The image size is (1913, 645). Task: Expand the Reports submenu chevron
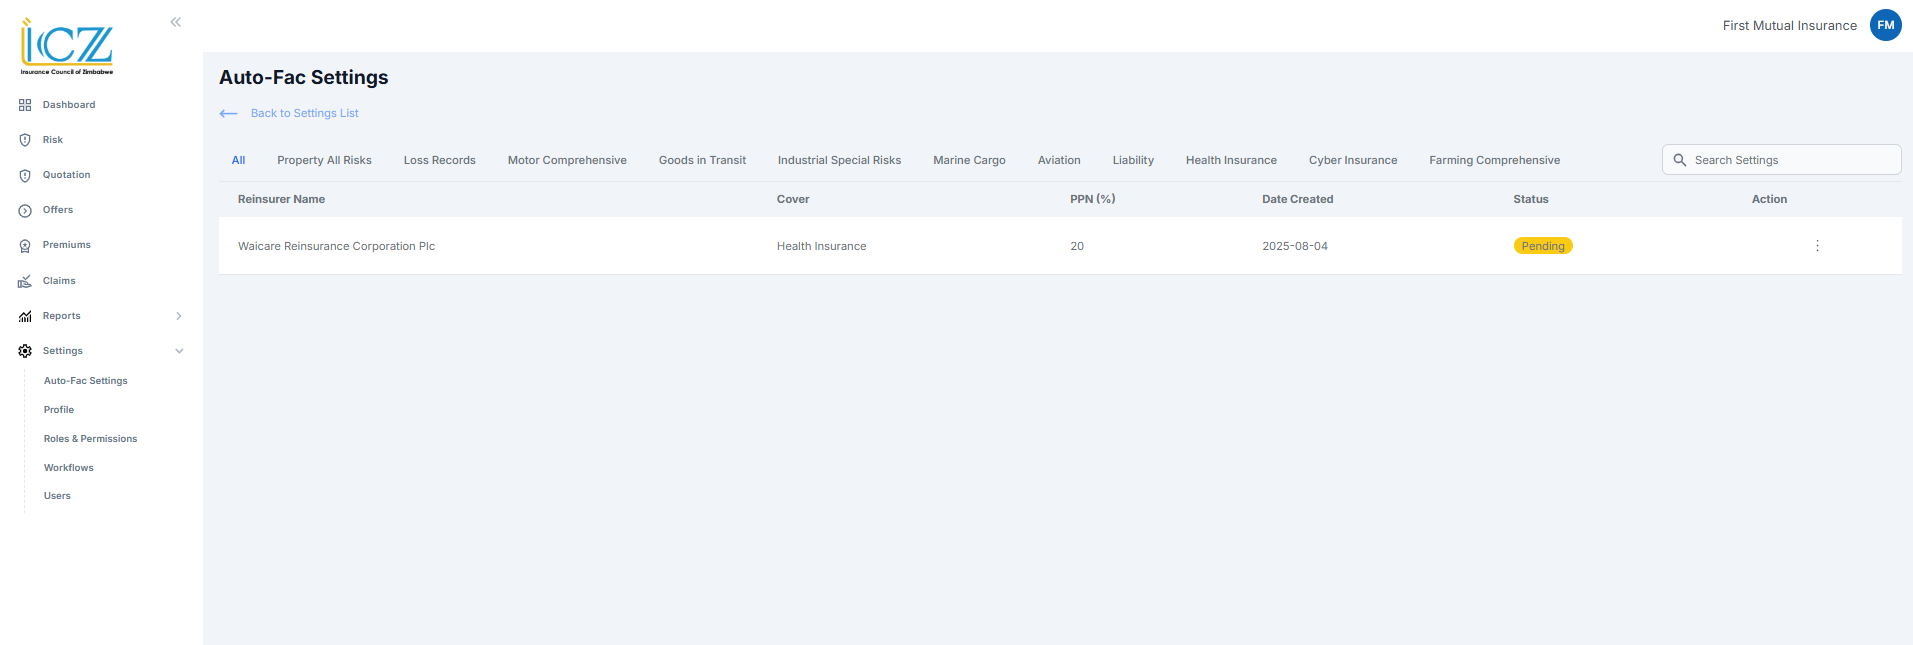pos(179,316)
